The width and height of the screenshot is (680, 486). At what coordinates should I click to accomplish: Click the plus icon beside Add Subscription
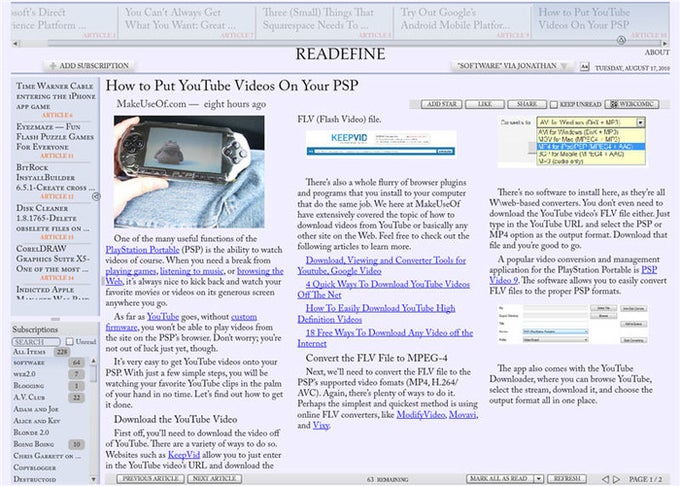click(x=53, y=66)
